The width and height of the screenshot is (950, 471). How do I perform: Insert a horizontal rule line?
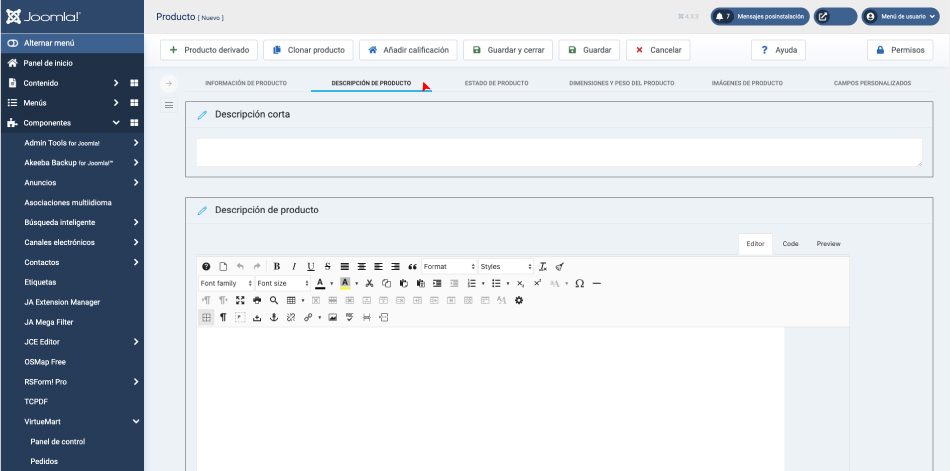click(597, 283)
